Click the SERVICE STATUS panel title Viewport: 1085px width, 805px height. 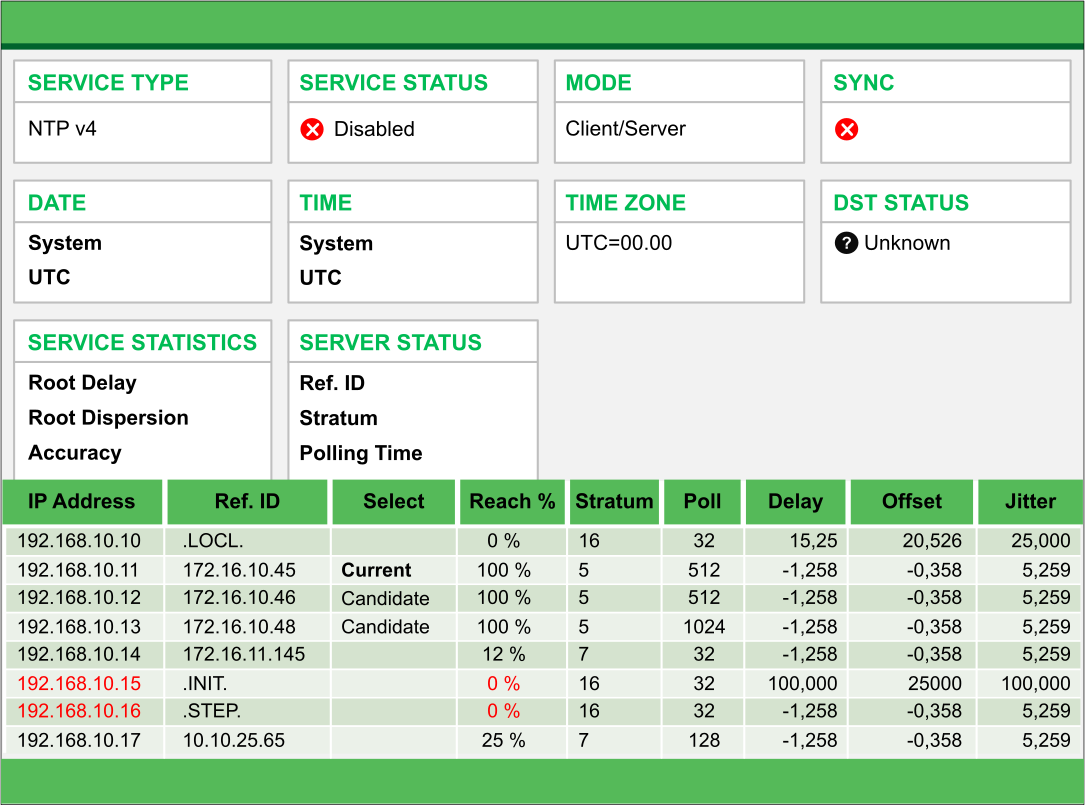click(x=394, y=83)
